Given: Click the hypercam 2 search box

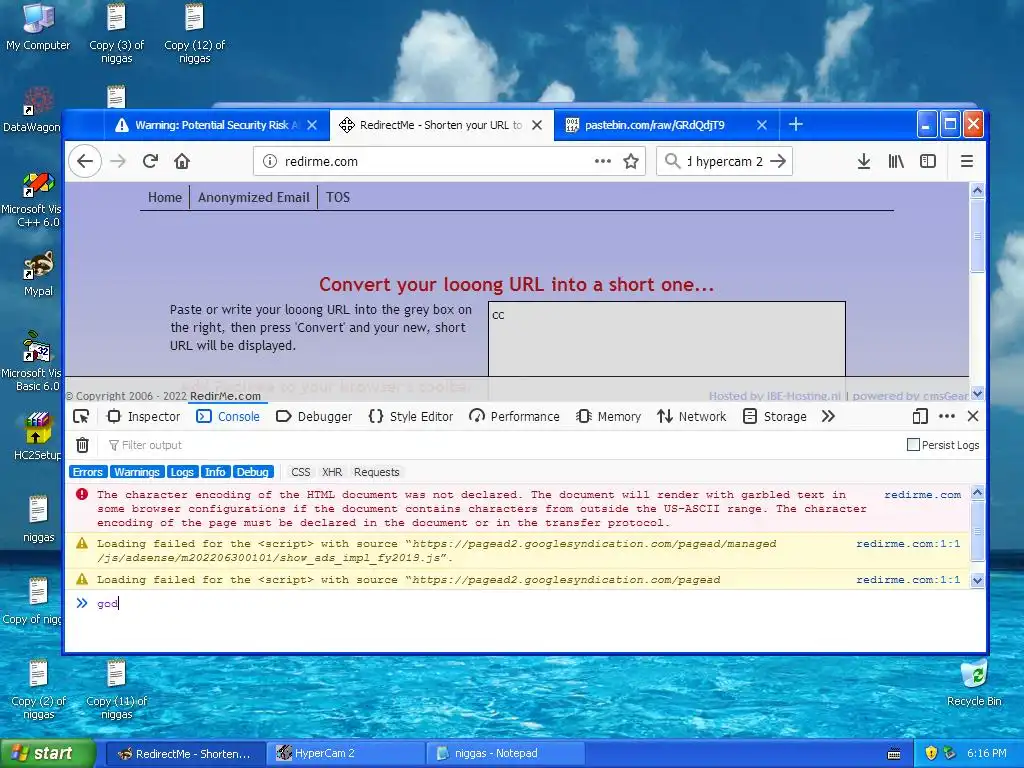Looking at the screenshot, I should 725,161.
